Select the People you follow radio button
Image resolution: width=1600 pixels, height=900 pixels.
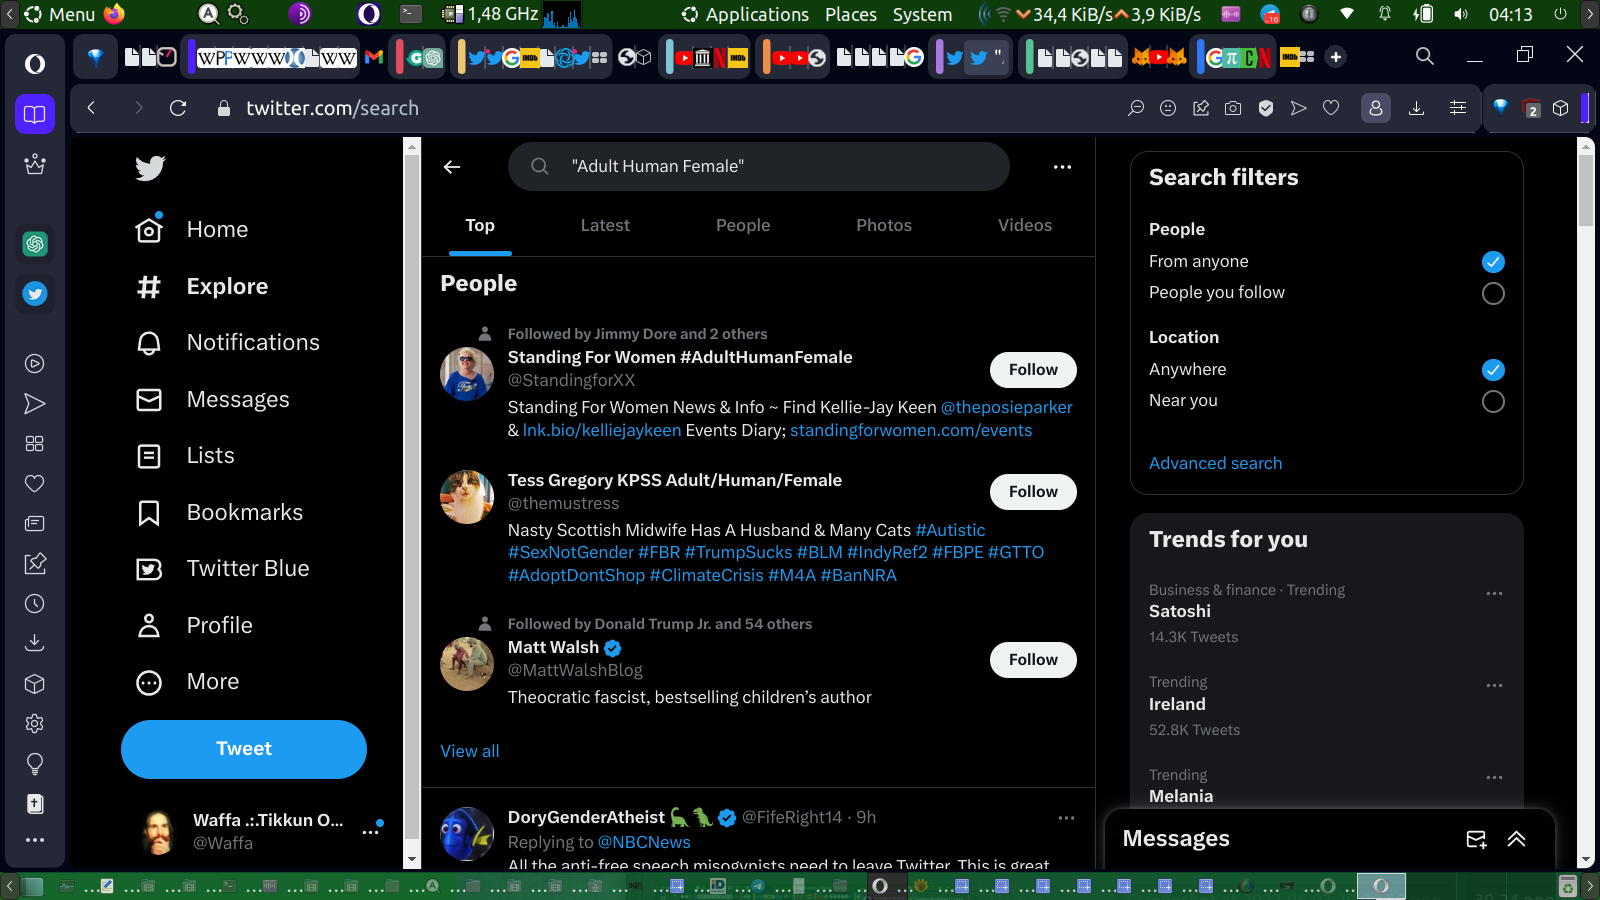click(x=1493, y=294)
